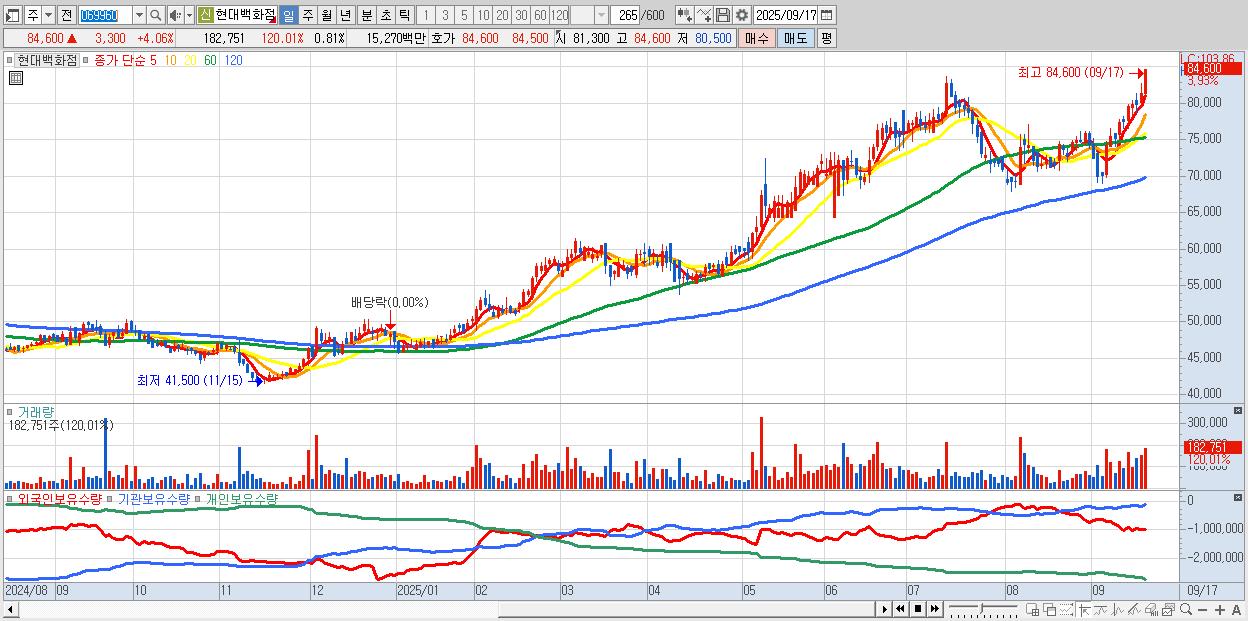Click the minus zoom-out icon

1202,609
